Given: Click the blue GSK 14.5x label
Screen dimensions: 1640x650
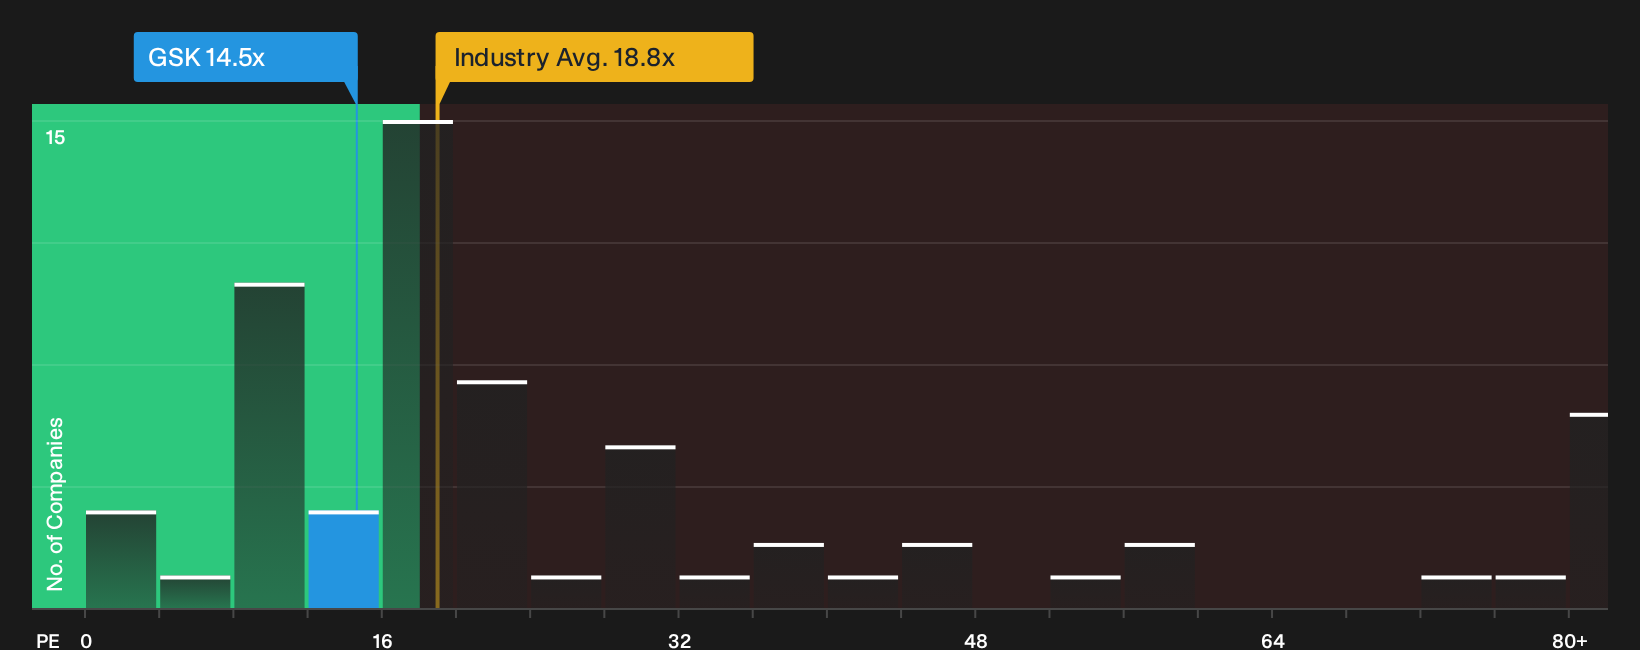Looking at the screenshot, I should 245,57.
